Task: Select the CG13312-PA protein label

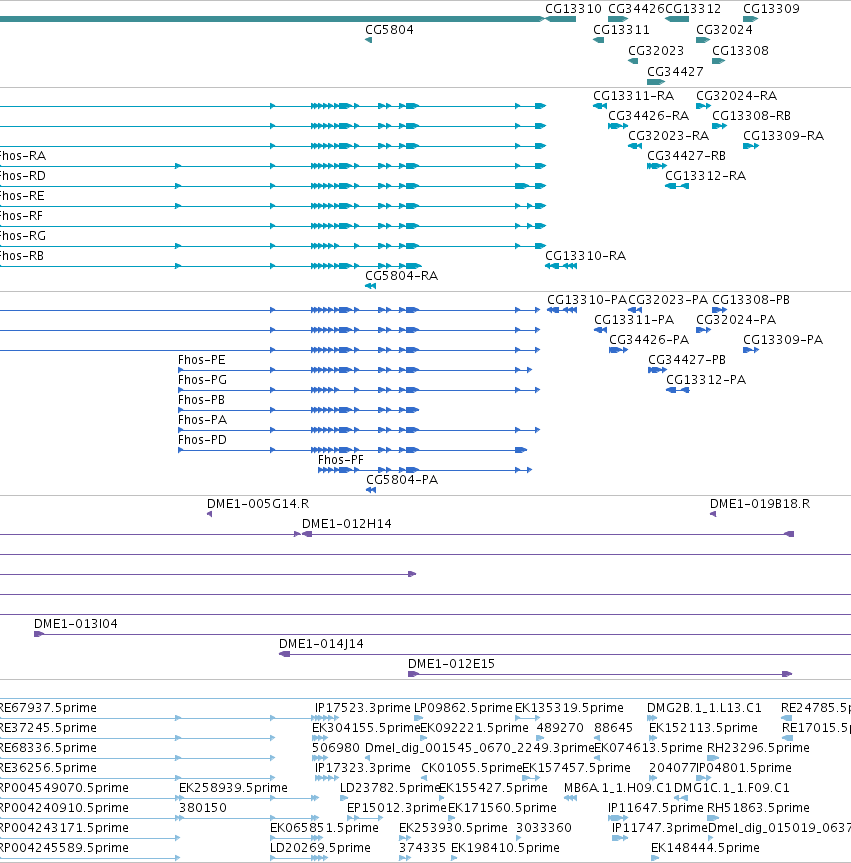Action: [706, 380]
